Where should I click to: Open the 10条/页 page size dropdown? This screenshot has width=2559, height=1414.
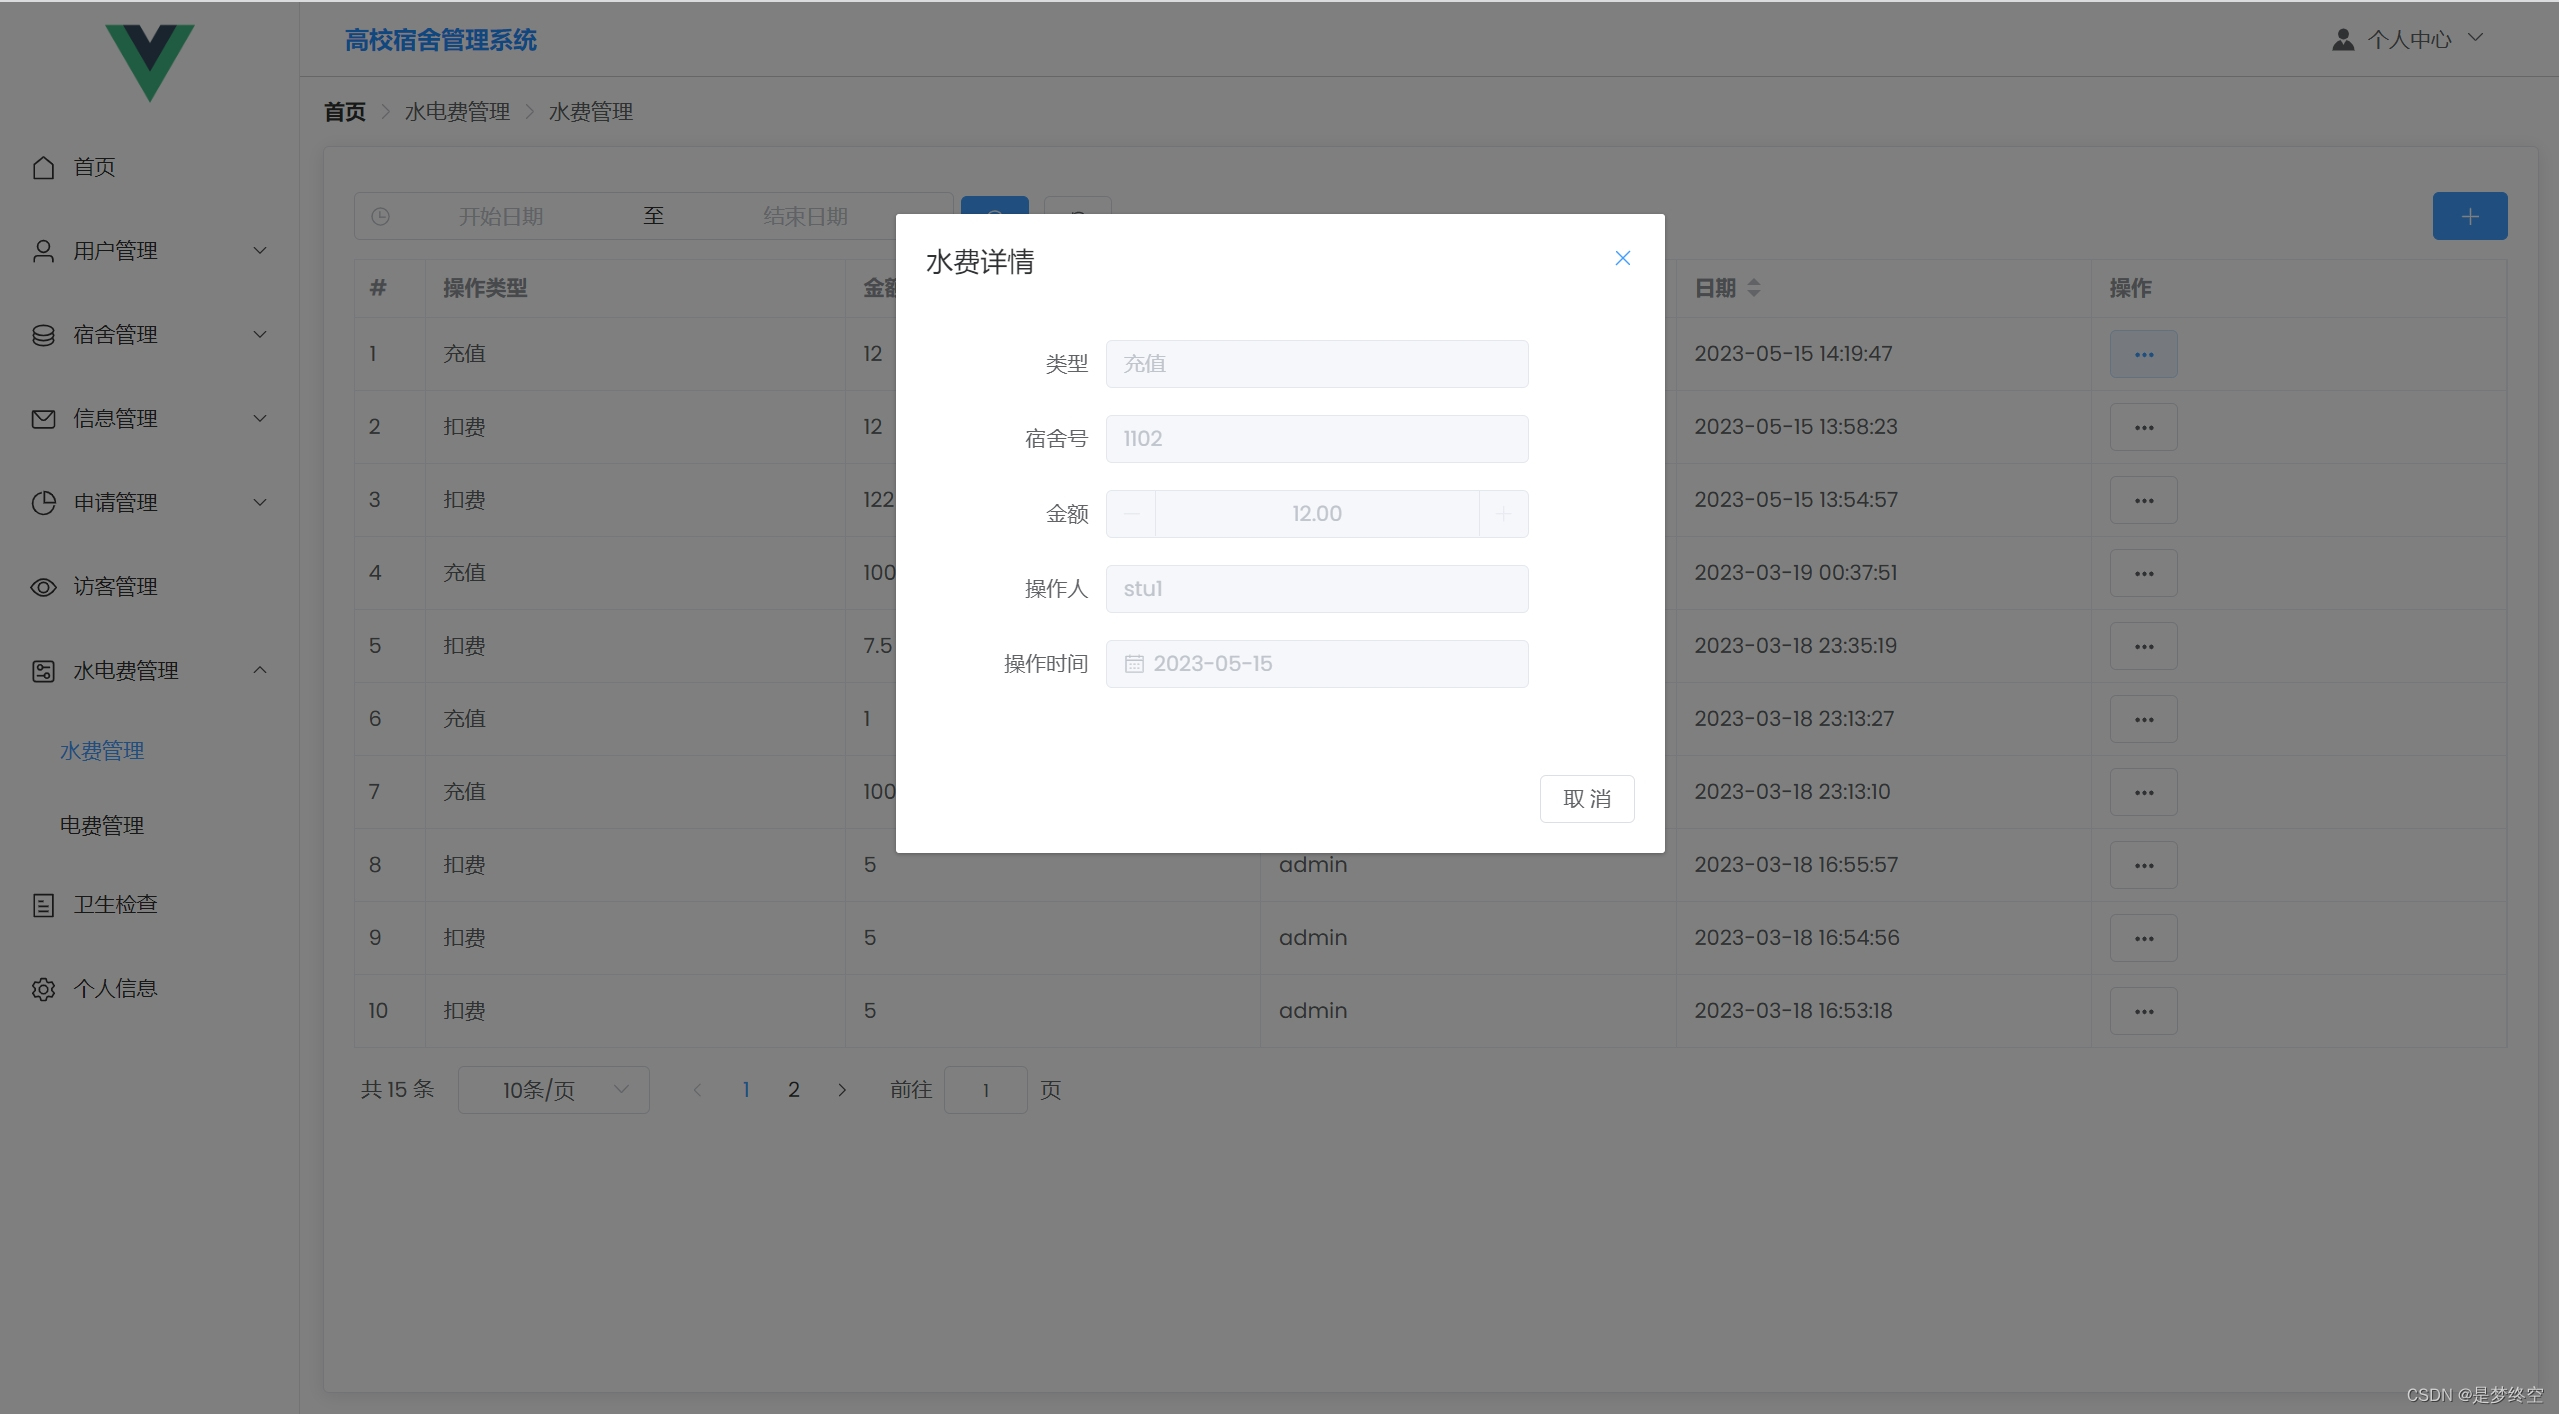tap(552, 1089)
